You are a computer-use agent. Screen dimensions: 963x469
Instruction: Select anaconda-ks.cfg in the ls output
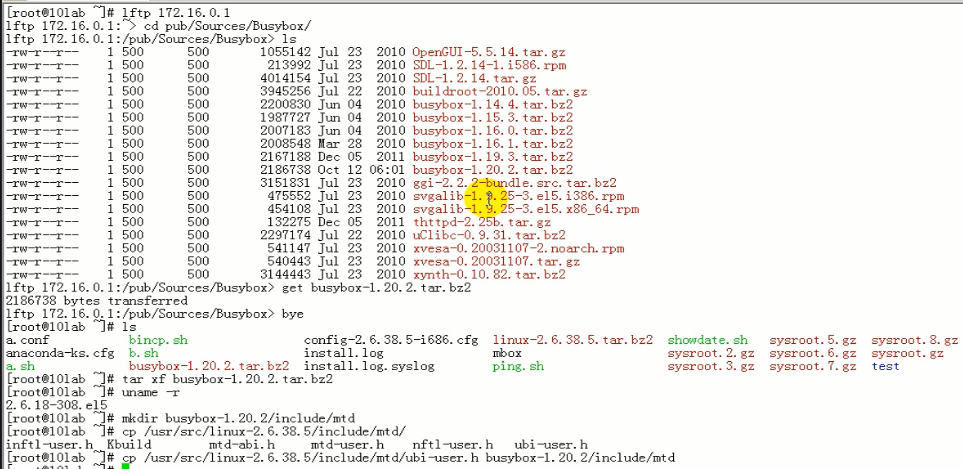(x=60, y=353)
